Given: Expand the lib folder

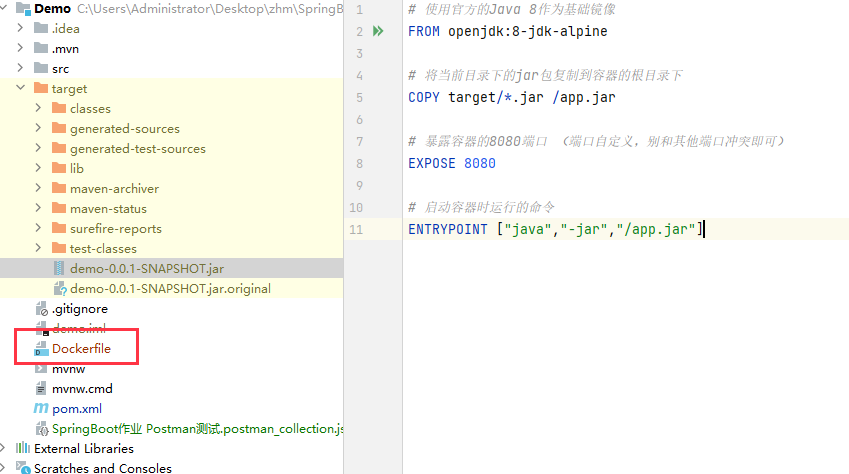Looking at the screenshot, I should click(x=38, y=168).
